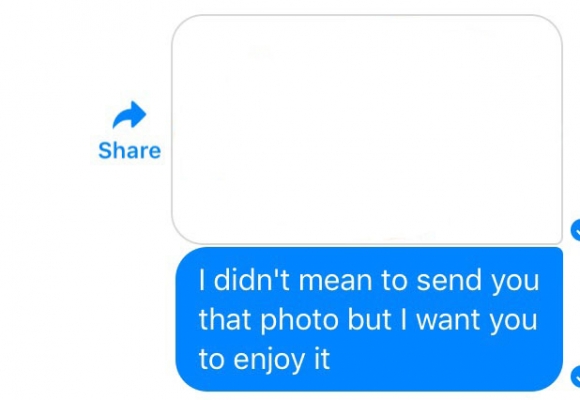
Task: Click delivered checkmark beside the text message
Action: tap(576, 377)
